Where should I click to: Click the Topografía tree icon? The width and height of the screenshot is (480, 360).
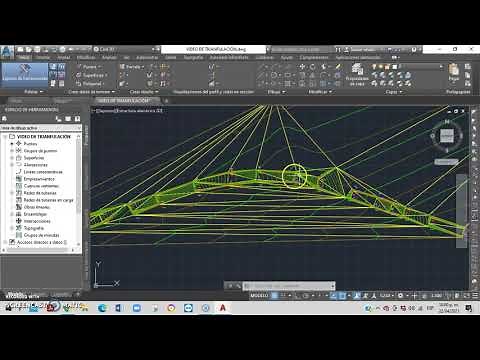19,228
